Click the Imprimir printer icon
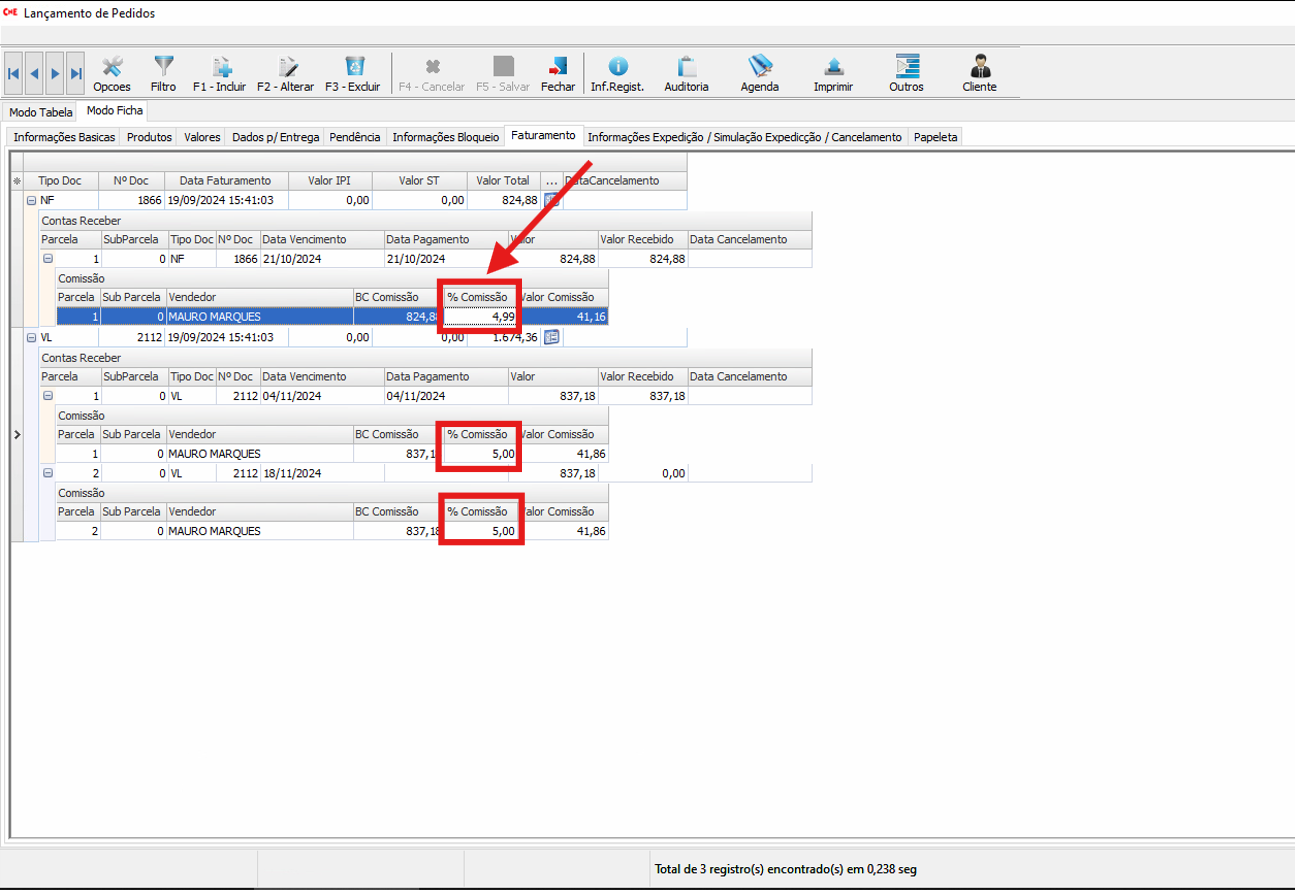 833,68
